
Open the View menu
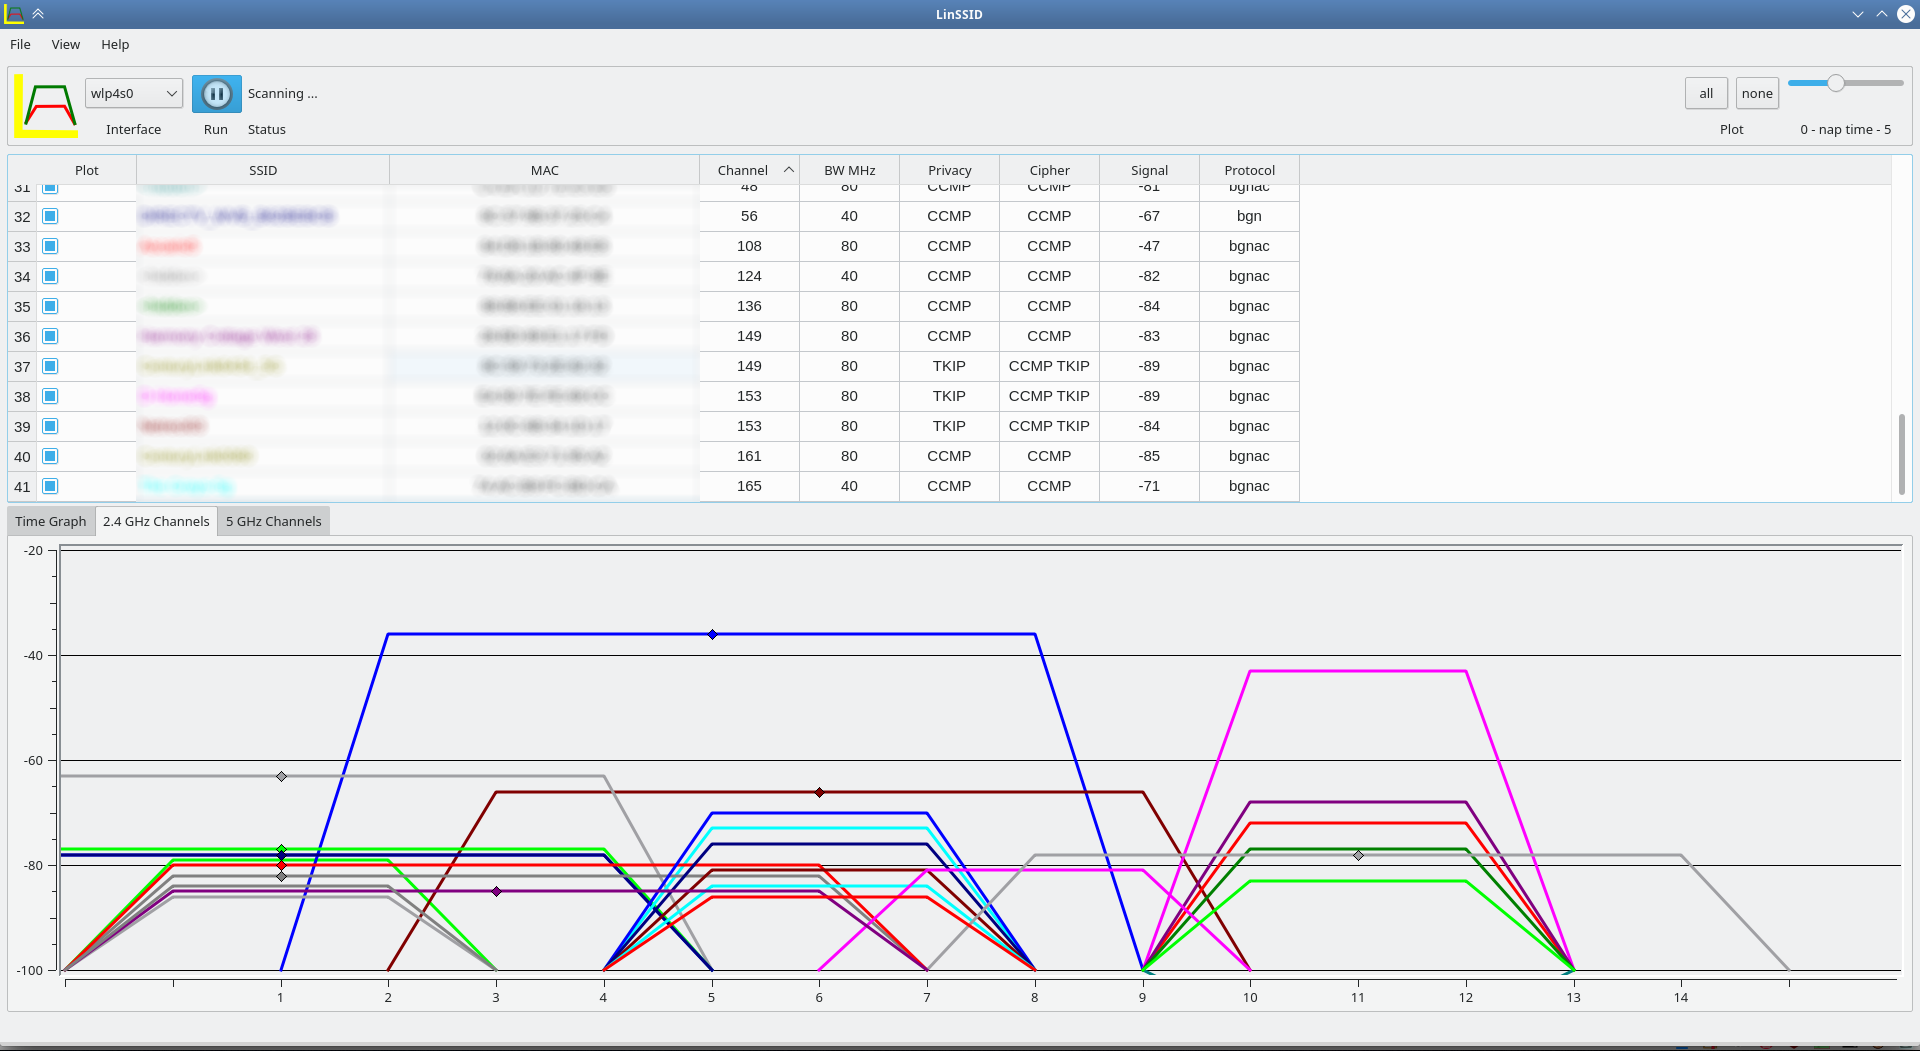[65, 44]
